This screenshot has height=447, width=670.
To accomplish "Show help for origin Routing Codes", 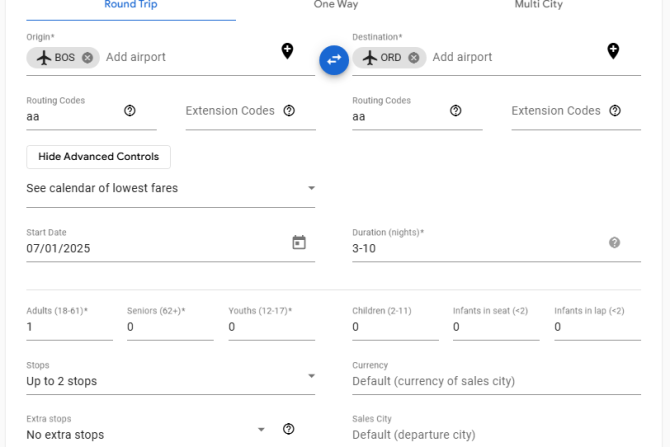I will coord(129,111).
